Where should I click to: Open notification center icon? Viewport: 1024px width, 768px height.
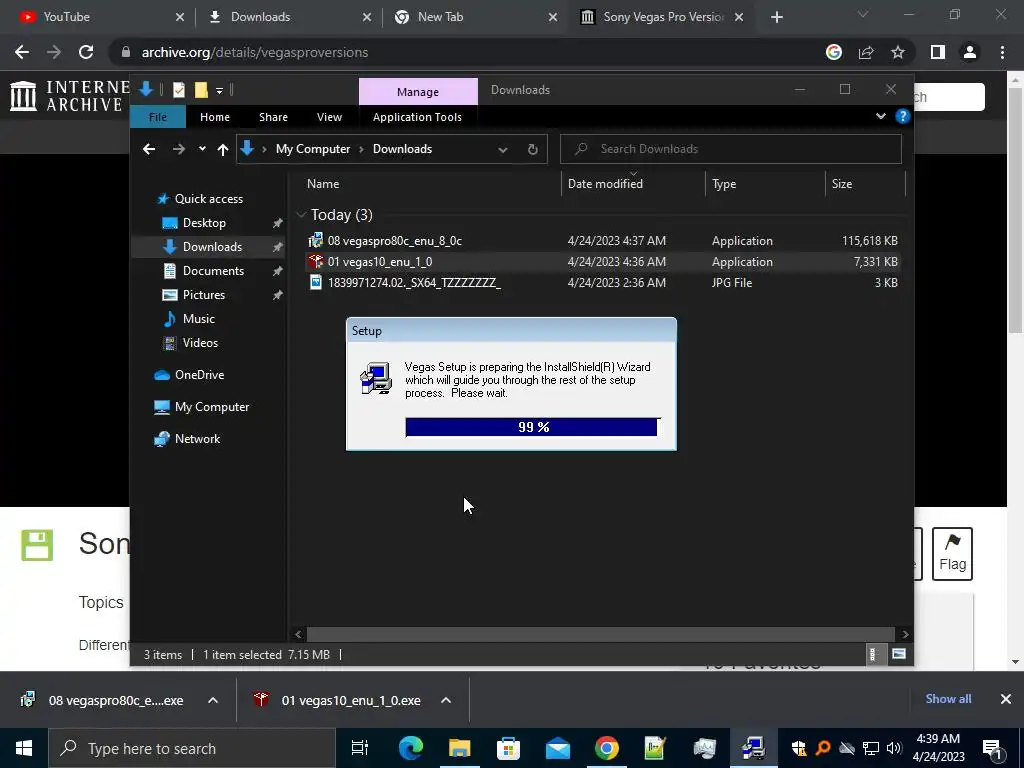pyautogui.click(x=993, y=748)
